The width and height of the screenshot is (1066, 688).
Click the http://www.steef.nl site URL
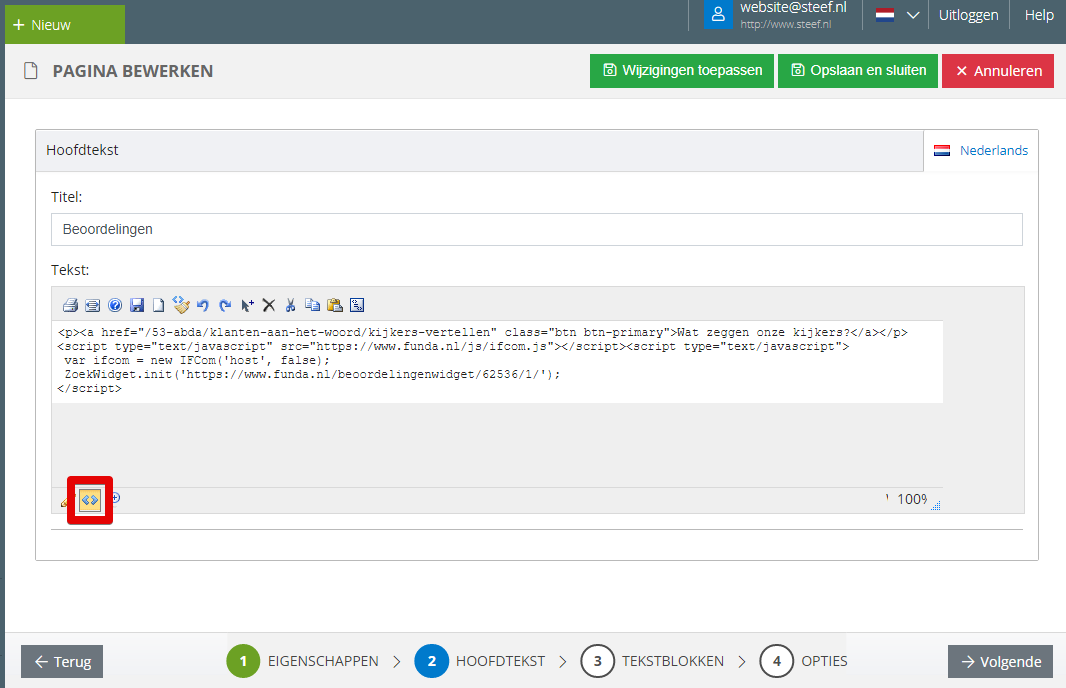(x=785, y=24)
